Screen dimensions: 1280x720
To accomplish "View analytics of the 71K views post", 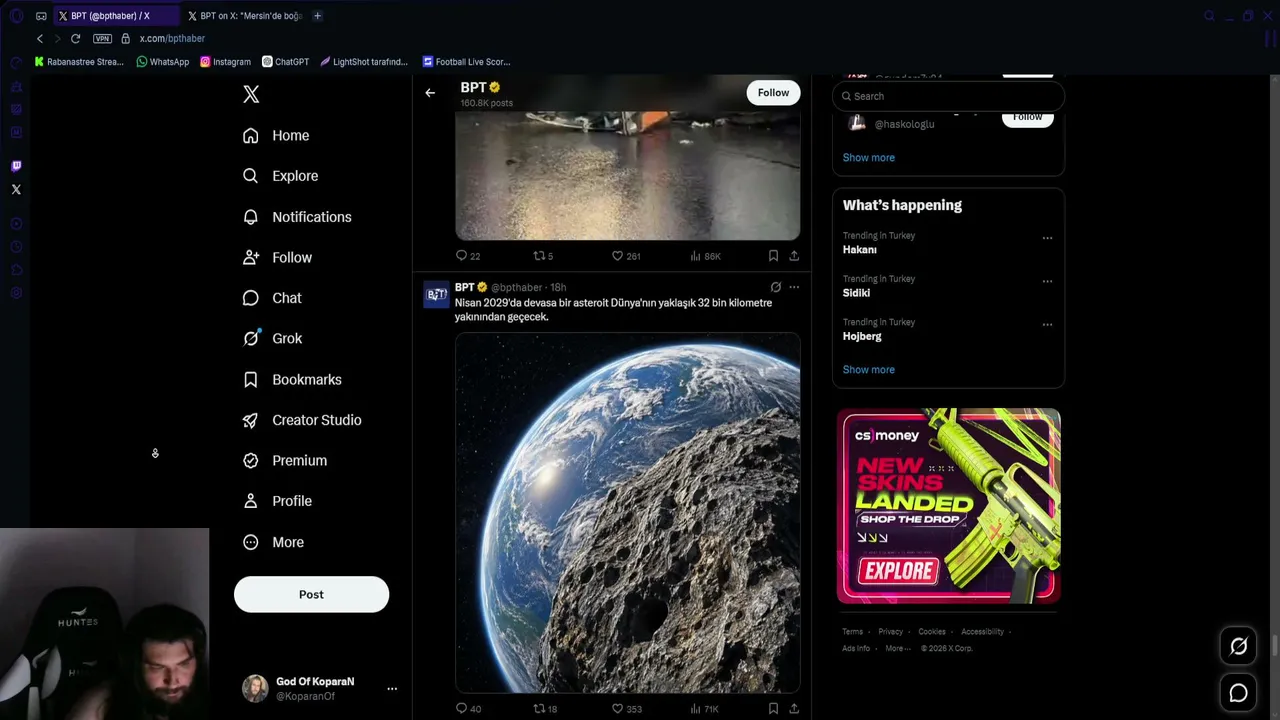I will click(x=705, y=709).
